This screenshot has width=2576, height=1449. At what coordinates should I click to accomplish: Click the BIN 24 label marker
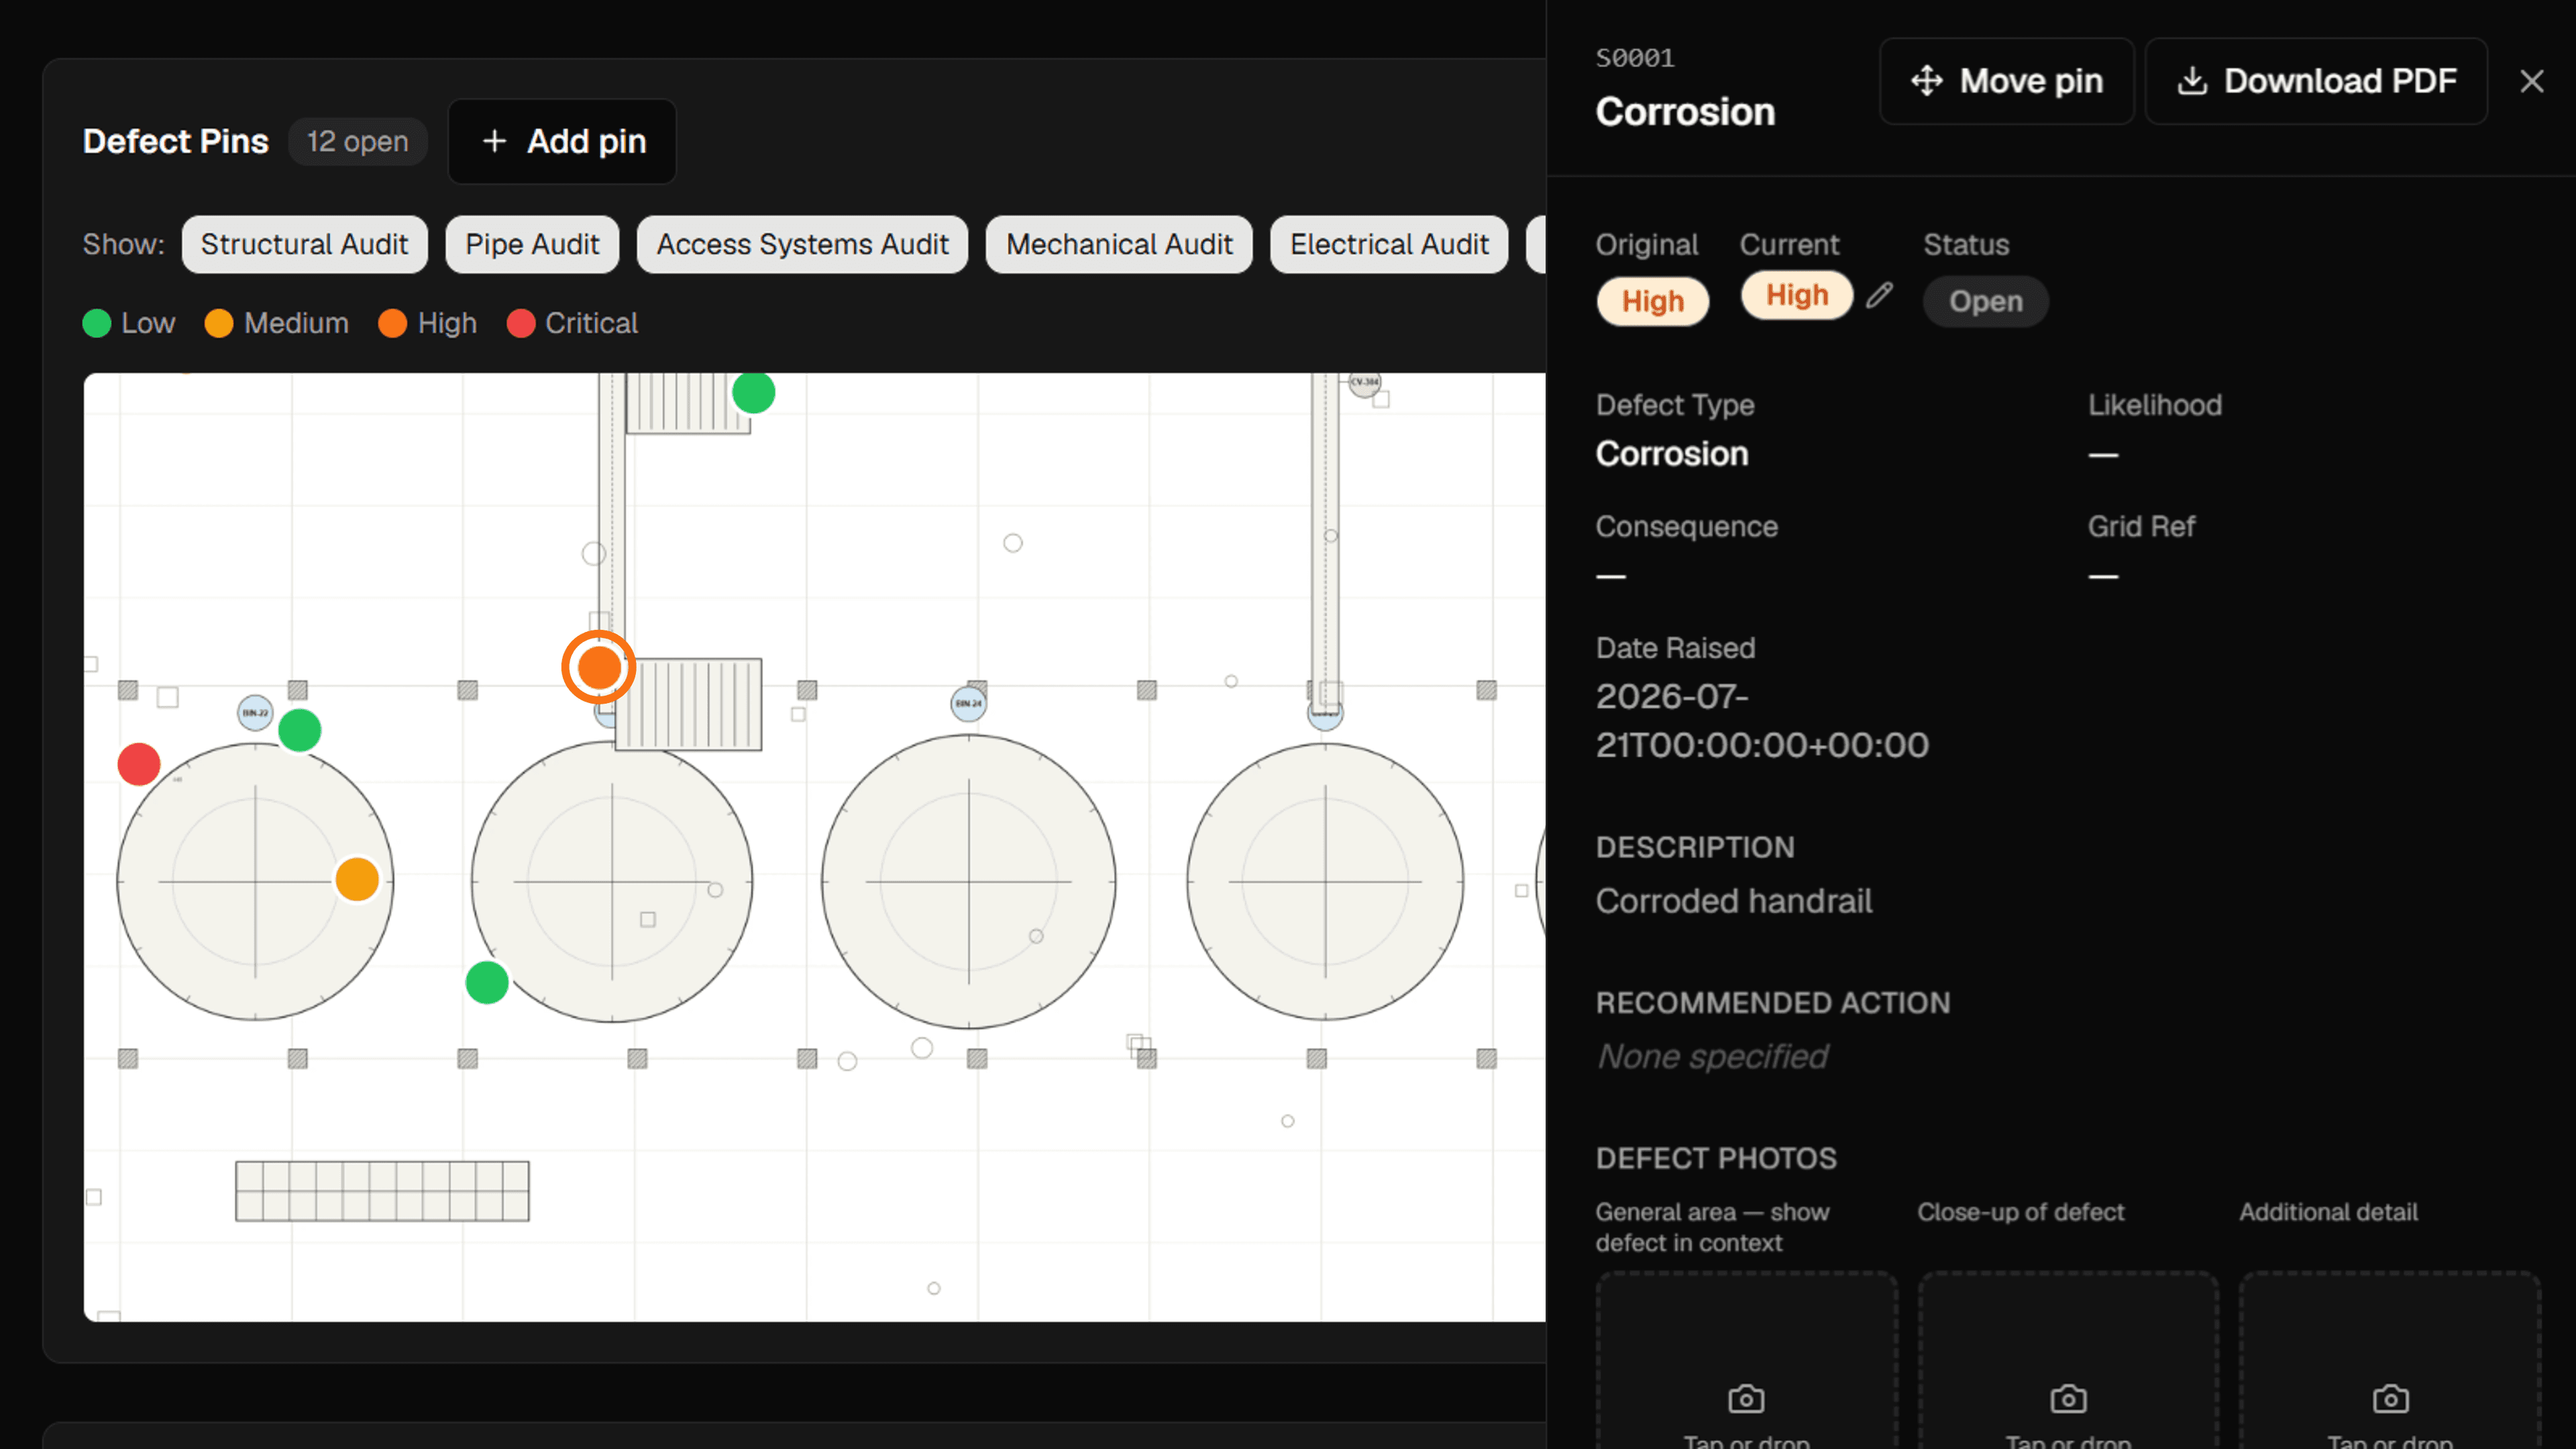968,703
